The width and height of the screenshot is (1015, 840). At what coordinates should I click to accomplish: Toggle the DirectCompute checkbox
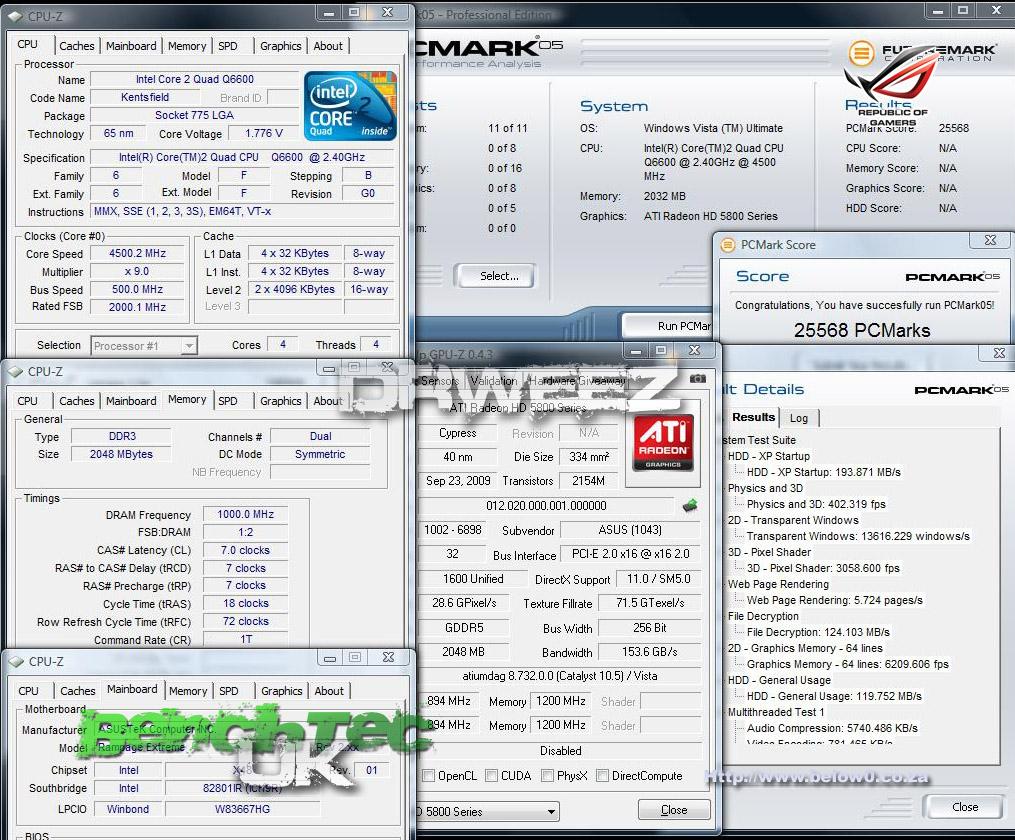[603, 775]
